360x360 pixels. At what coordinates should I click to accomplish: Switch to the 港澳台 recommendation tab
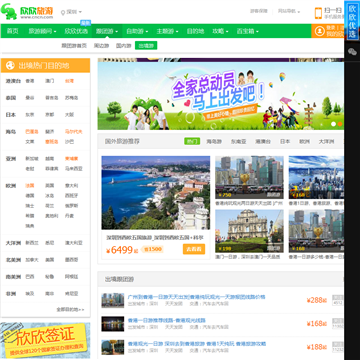(x=263, y=141)
